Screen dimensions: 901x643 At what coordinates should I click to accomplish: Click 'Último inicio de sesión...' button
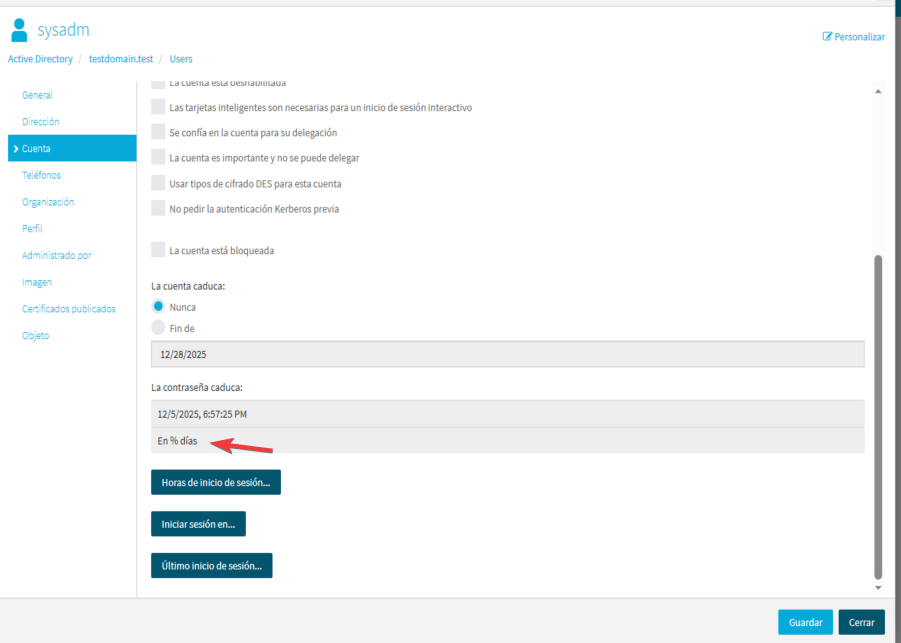pyautogui.click(x=211, y=565)
